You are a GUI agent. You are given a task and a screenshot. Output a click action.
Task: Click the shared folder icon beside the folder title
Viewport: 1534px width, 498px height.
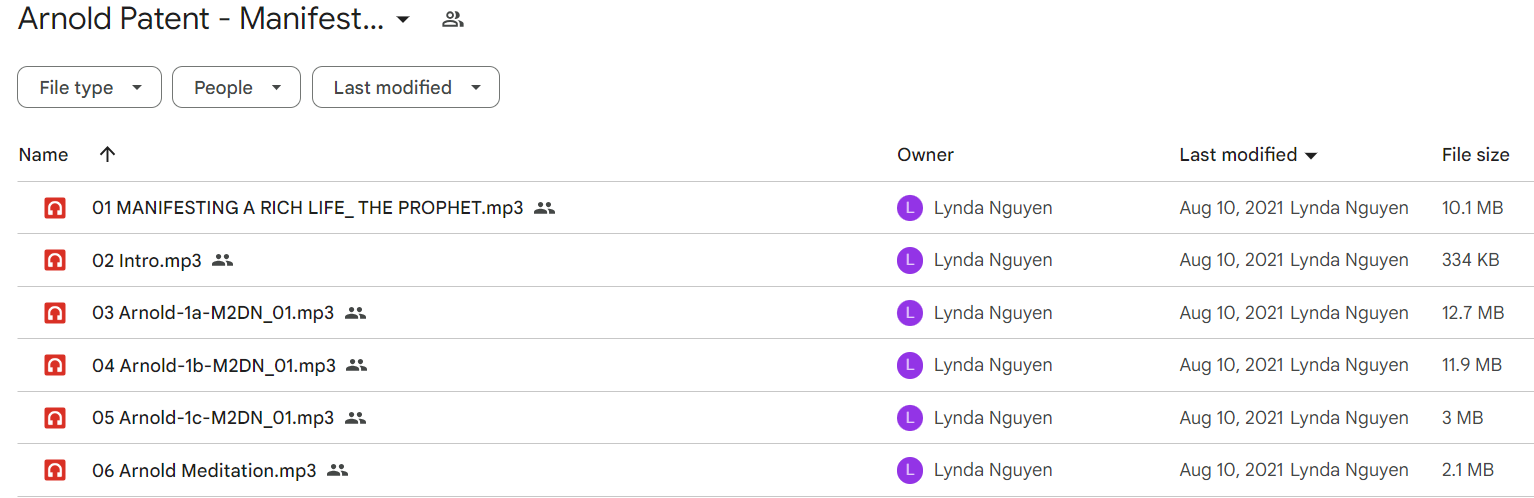pyautogui.click(x=453, y=19)
